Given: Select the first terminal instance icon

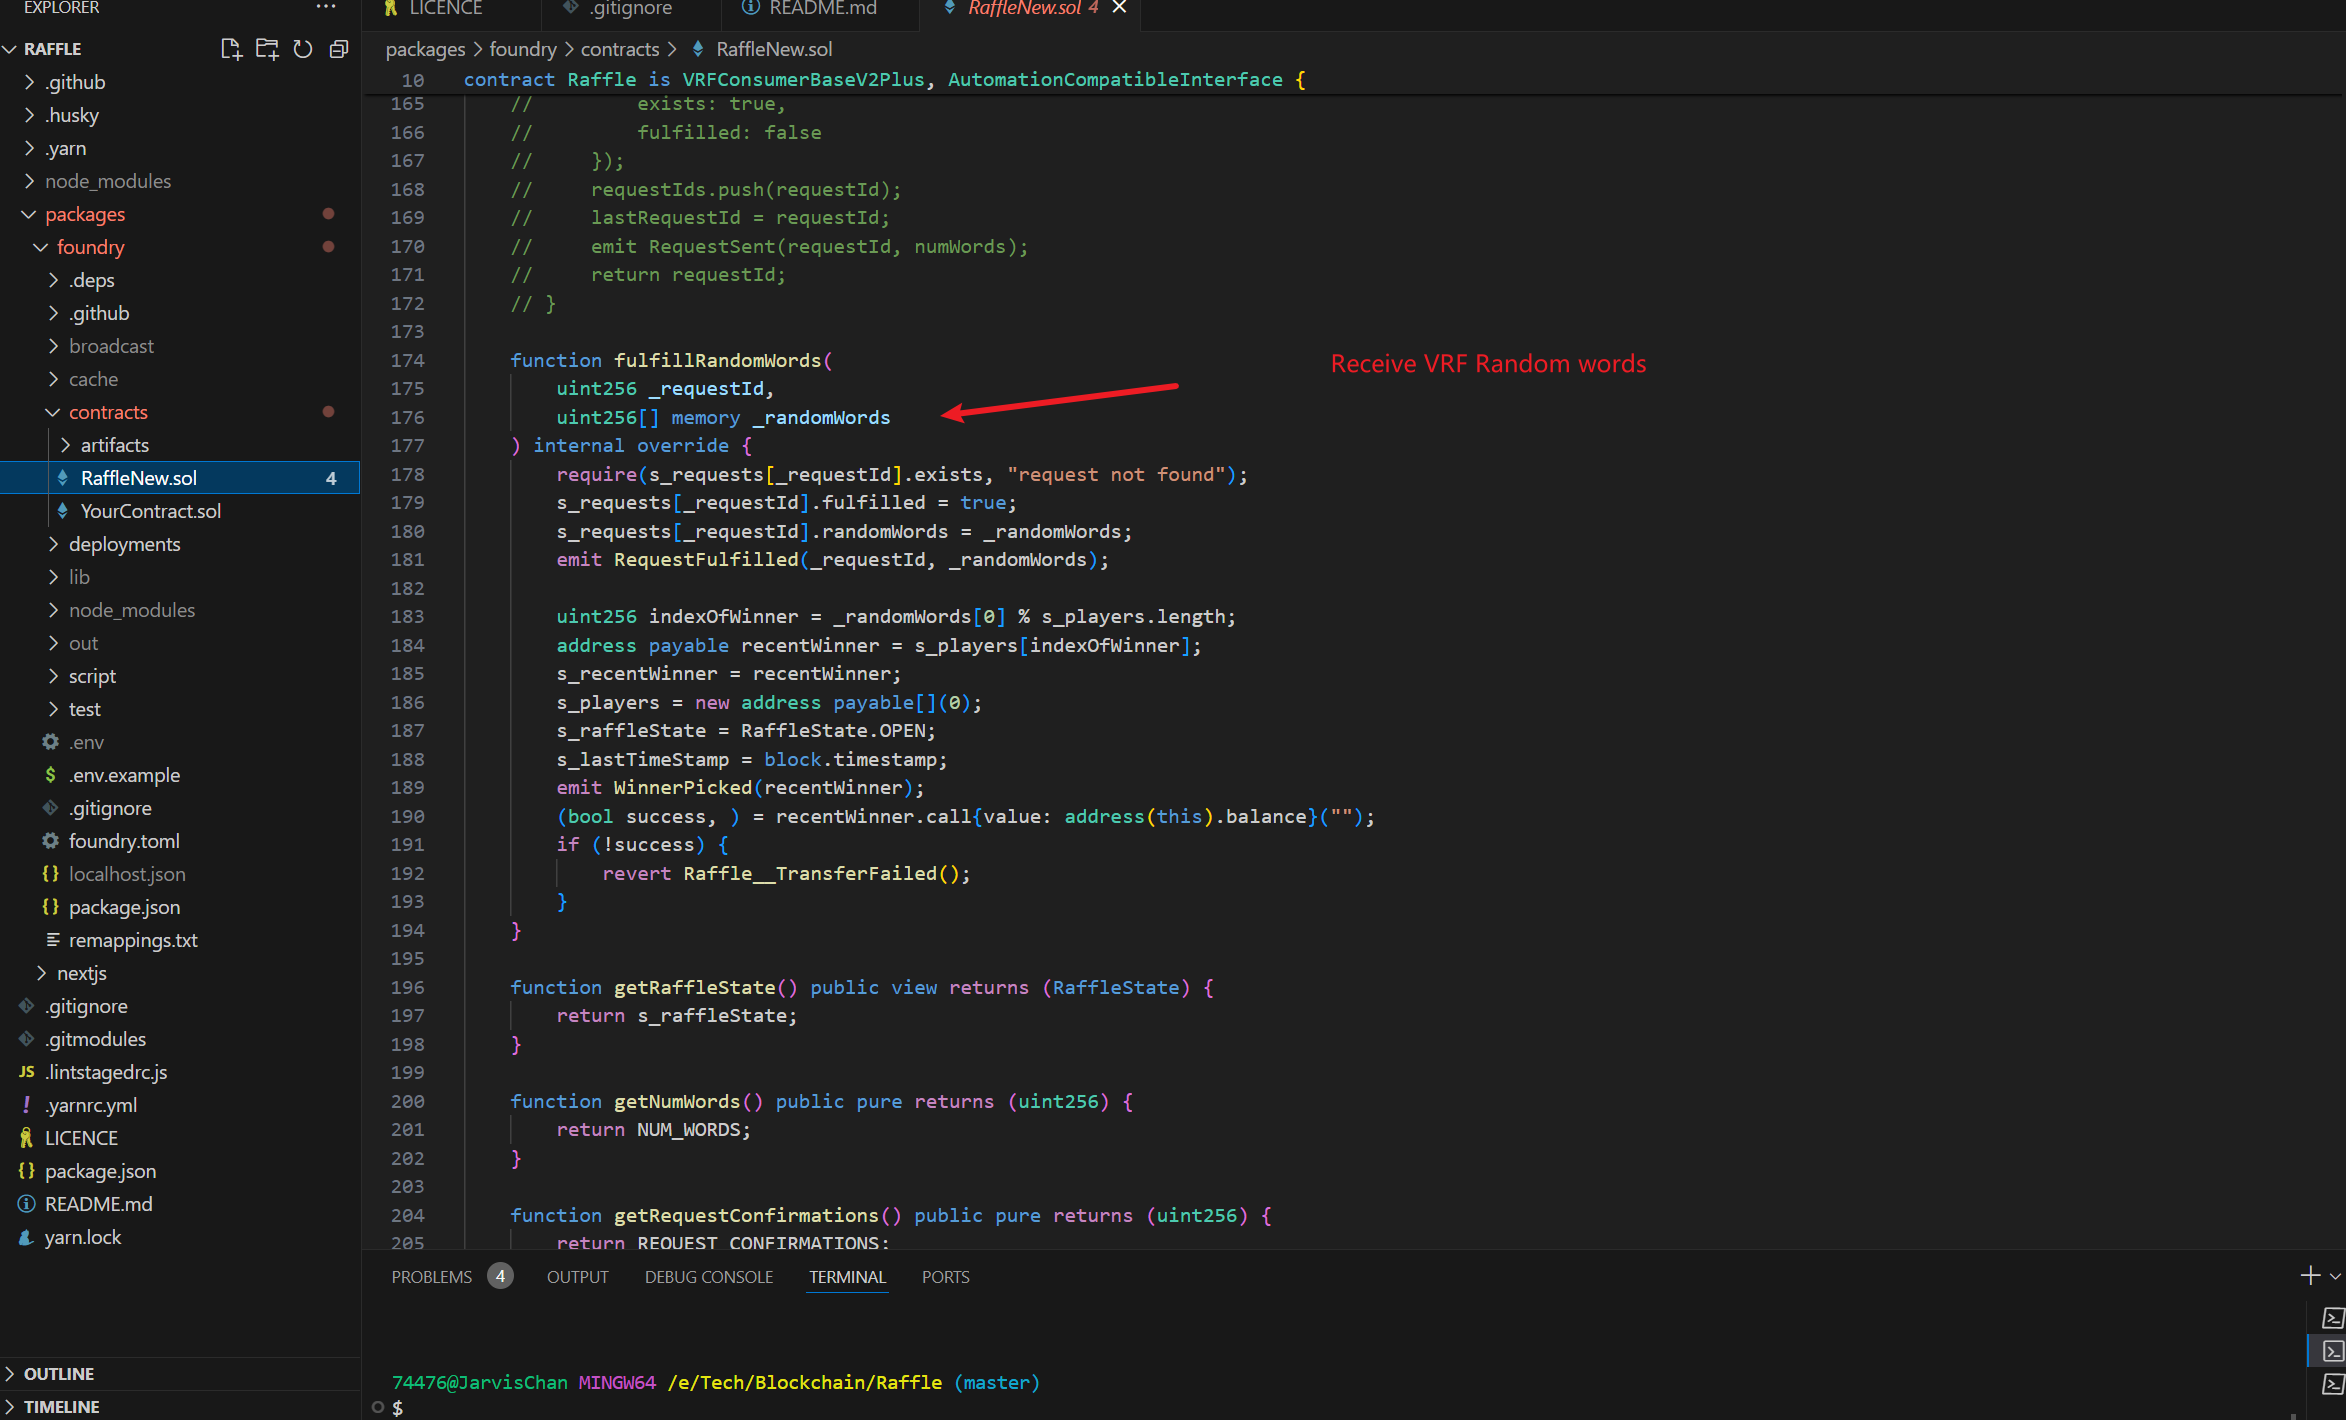Looking at the screenshot, I should pyautogui.click(x=2332, y=1318).
